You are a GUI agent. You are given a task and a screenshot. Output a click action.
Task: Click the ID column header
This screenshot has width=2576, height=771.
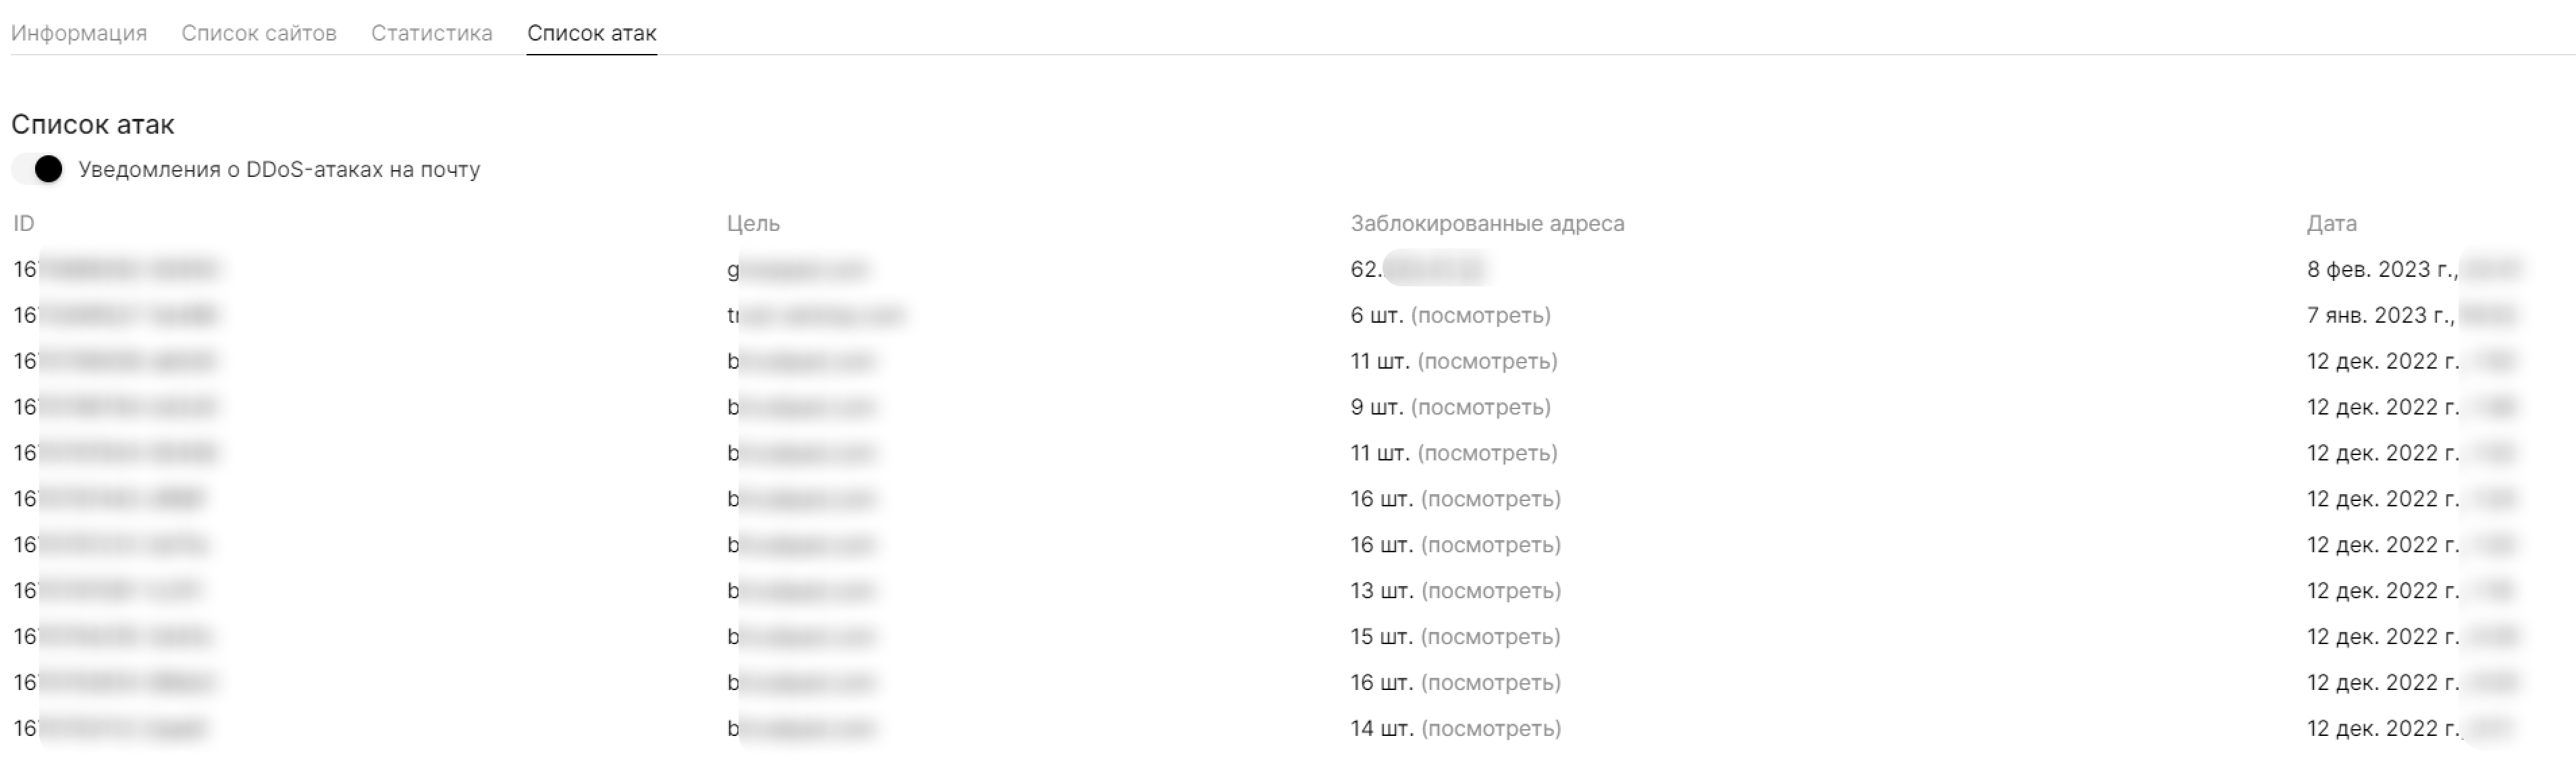tap(24, 224)
